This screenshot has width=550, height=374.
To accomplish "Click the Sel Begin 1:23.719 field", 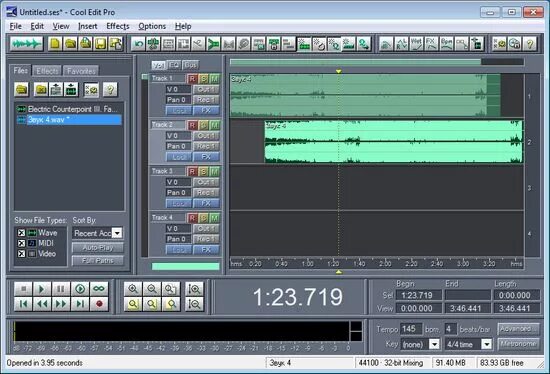I will (x=418, y=295).
